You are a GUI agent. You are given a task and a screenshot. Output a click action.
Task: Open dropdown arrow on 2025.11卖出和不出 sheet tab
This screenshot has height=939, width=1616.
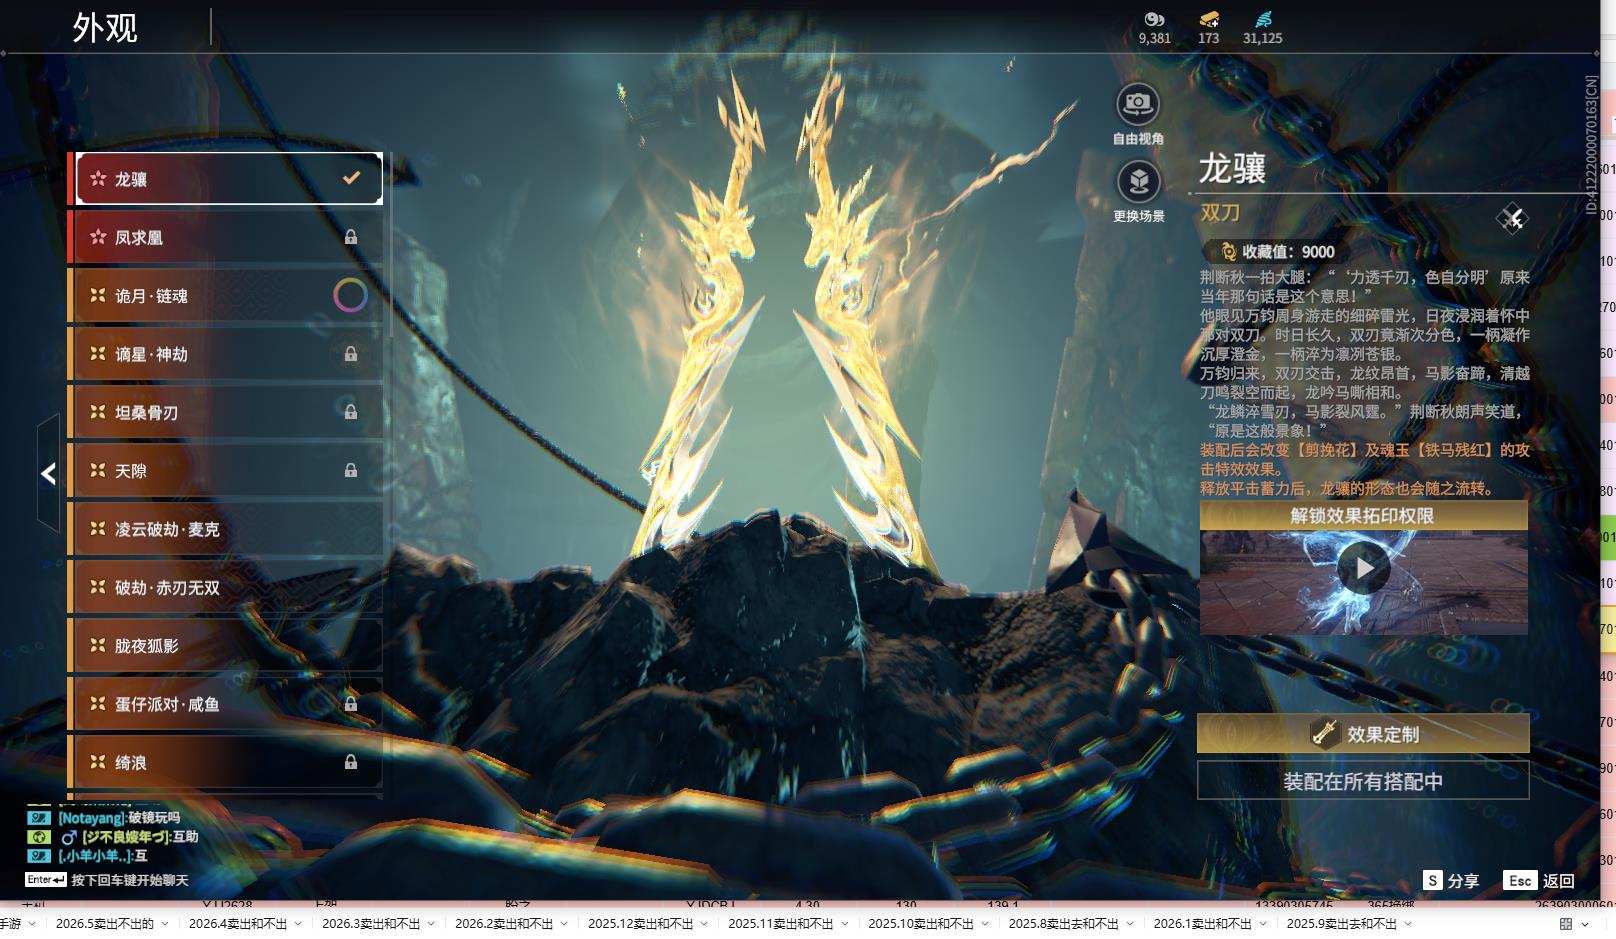click(844, 924)
